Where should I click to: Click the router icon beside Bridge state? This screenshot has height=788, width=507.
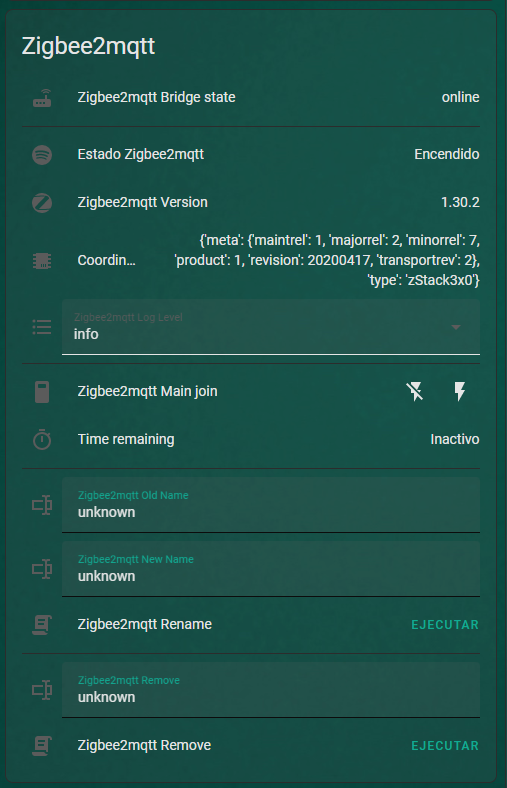pos(42,97)
